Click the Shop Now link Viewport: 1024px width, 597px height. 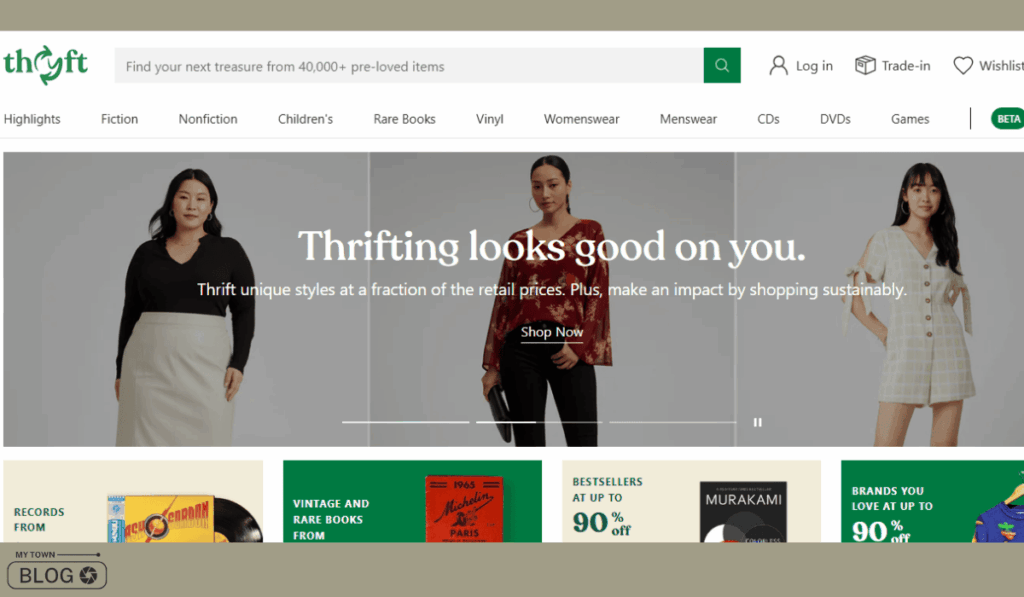pyautogui.click(x=552, y=332)
